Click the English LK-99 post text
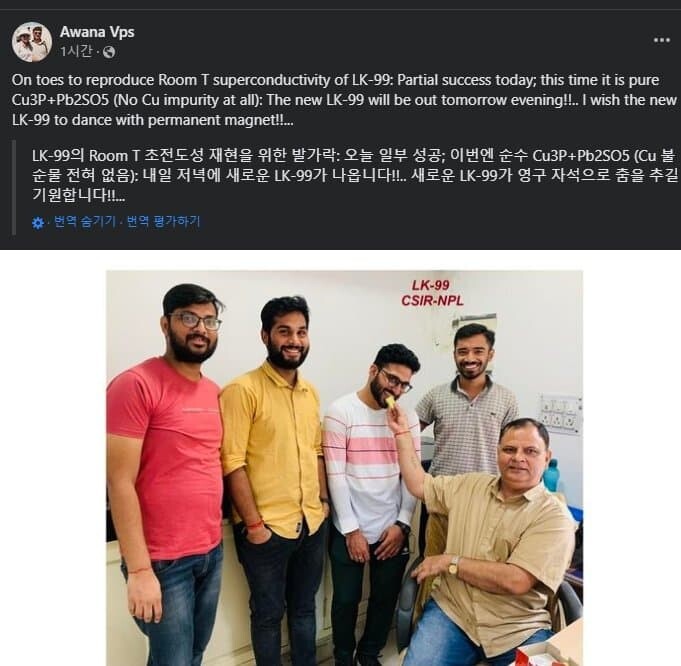Viewport: 681px width, 666px height. (x=344, y=100)
